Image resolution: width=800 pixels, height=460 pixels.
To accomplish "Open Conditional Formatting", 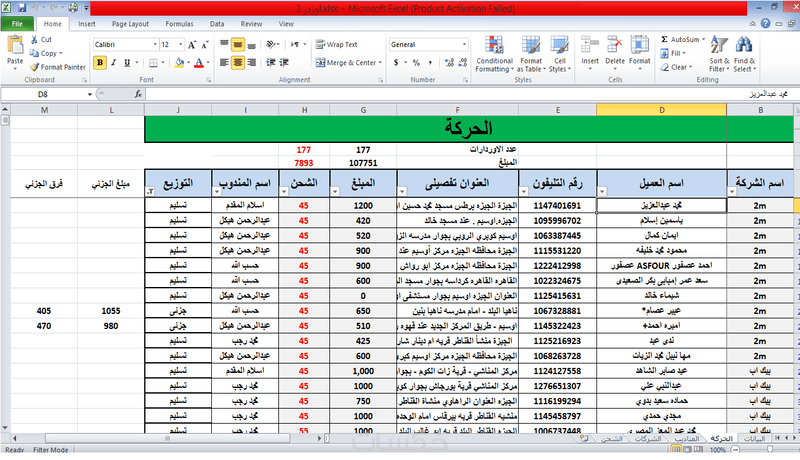I will 494,54.
